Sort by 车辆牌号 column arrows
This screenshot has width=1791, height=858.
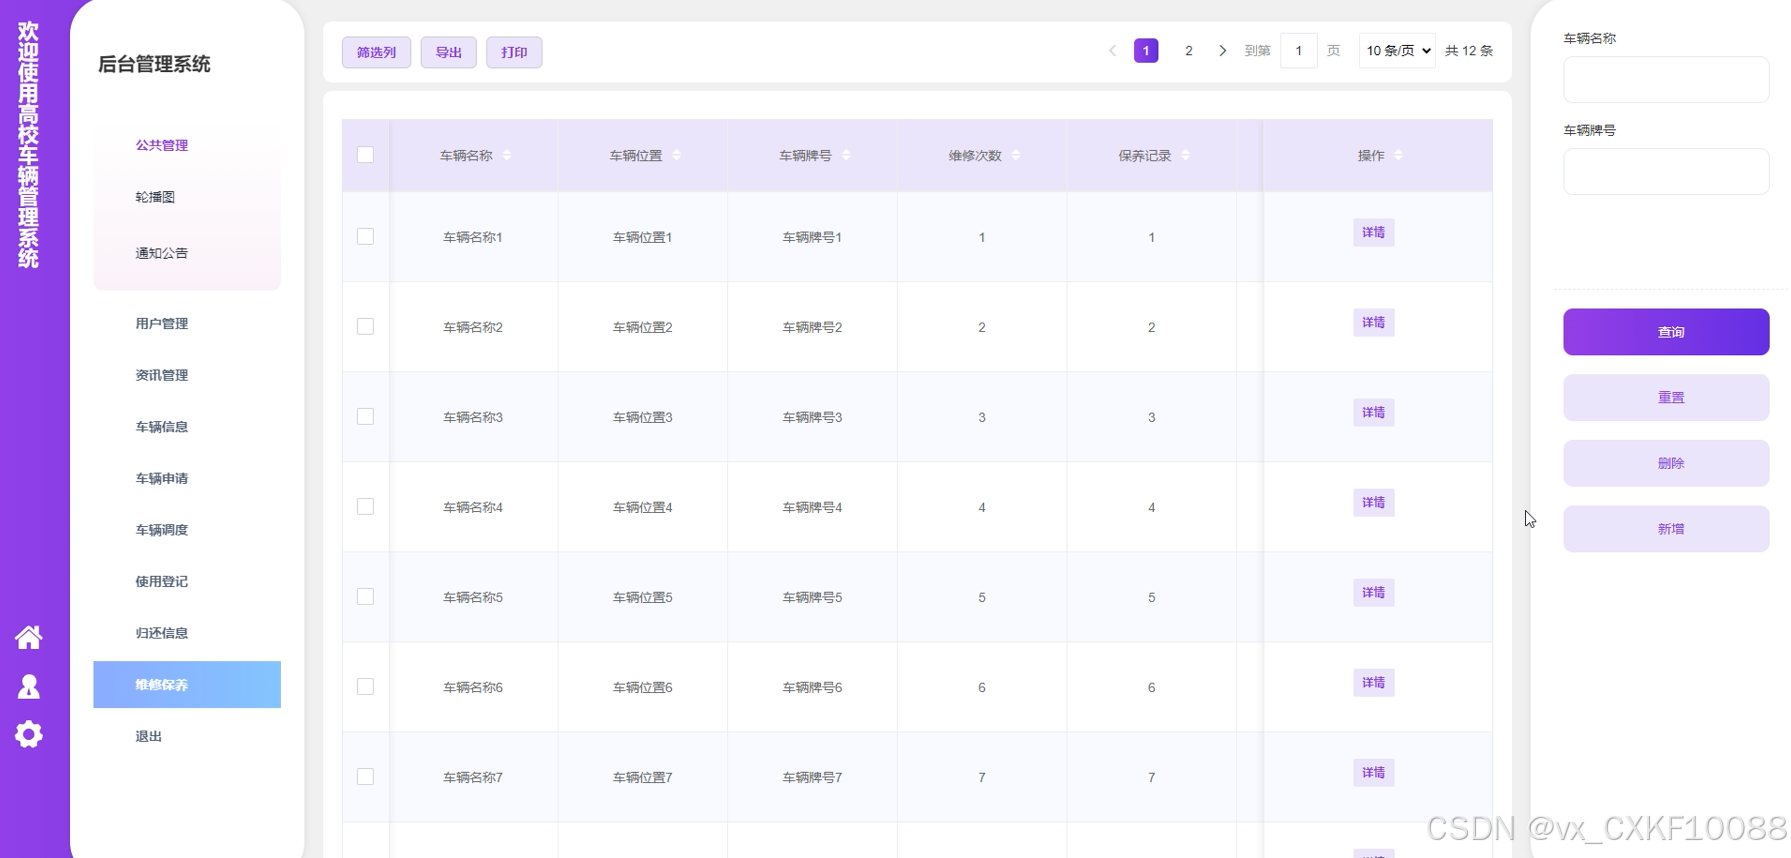846,155
